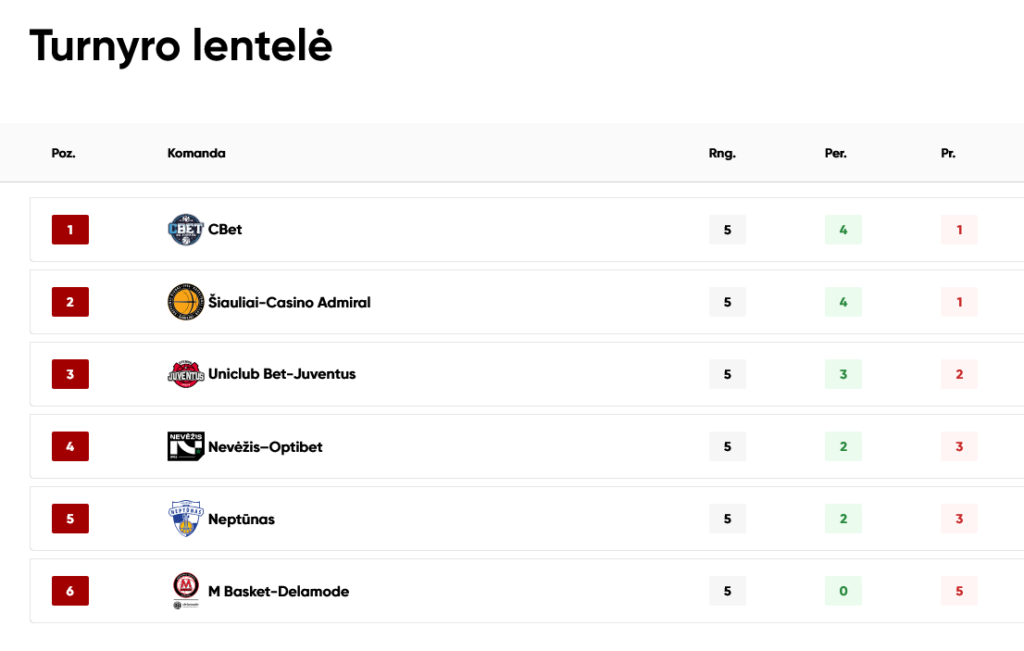
Task: Click the CBet team logo
Action: [x=185, y=230]
